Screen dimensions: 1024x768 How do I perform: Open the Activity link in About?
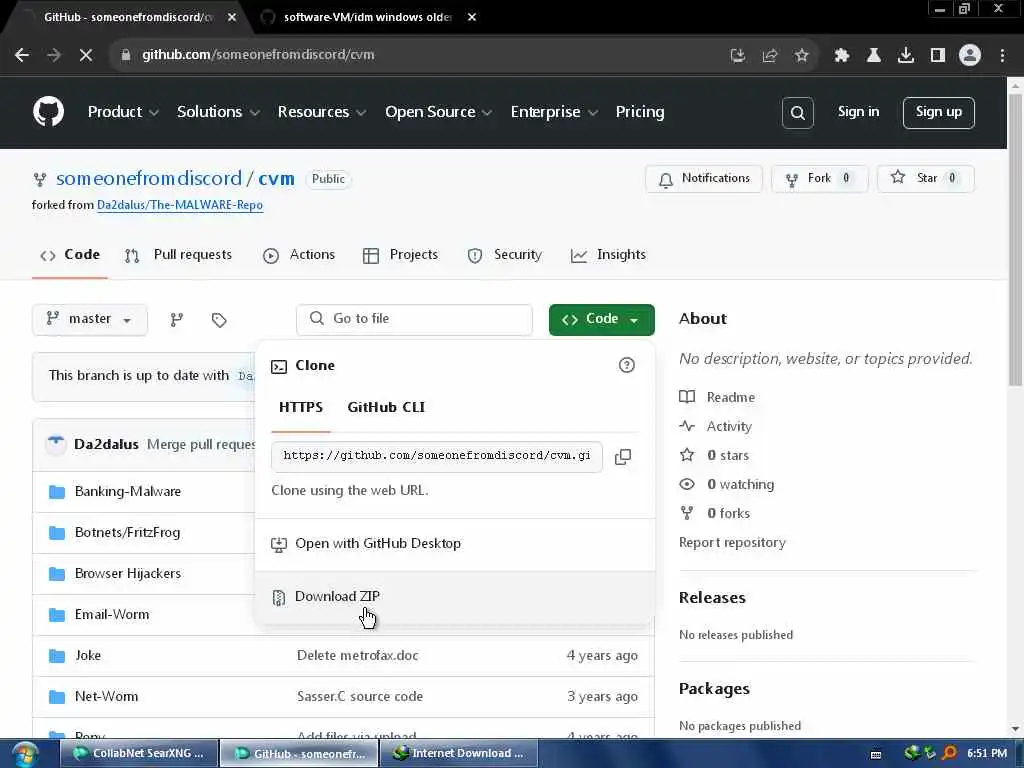pos(729,426)
